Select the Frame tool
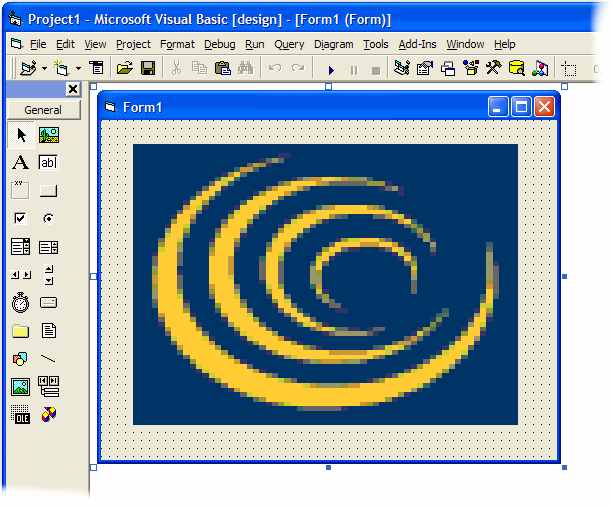Screen dimensions: 612x506 point(20,190)
